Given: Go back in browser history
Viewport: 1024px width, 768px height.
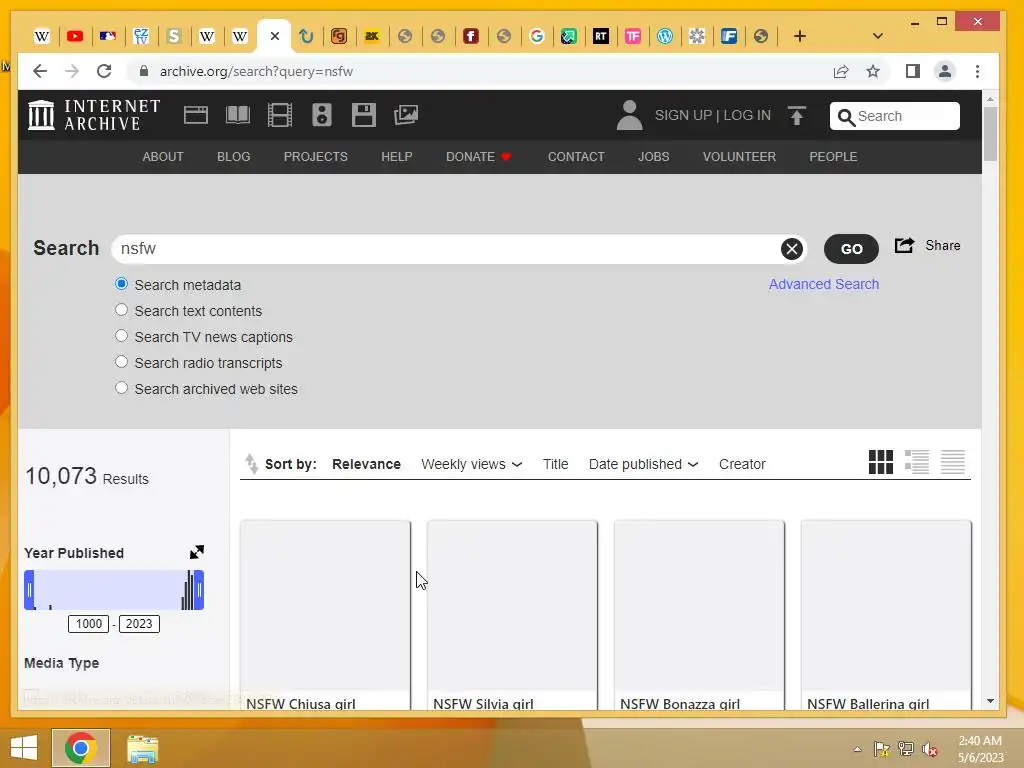Looking at the screenshot, I should 40,71.
